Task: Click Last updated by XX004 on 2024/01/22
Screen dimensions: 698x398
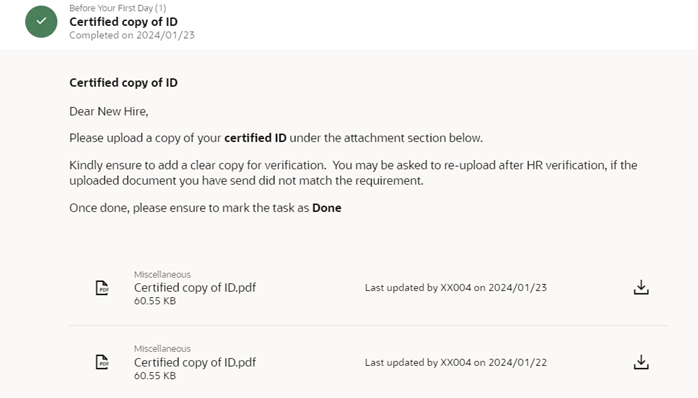Action: tap(456, 362)
